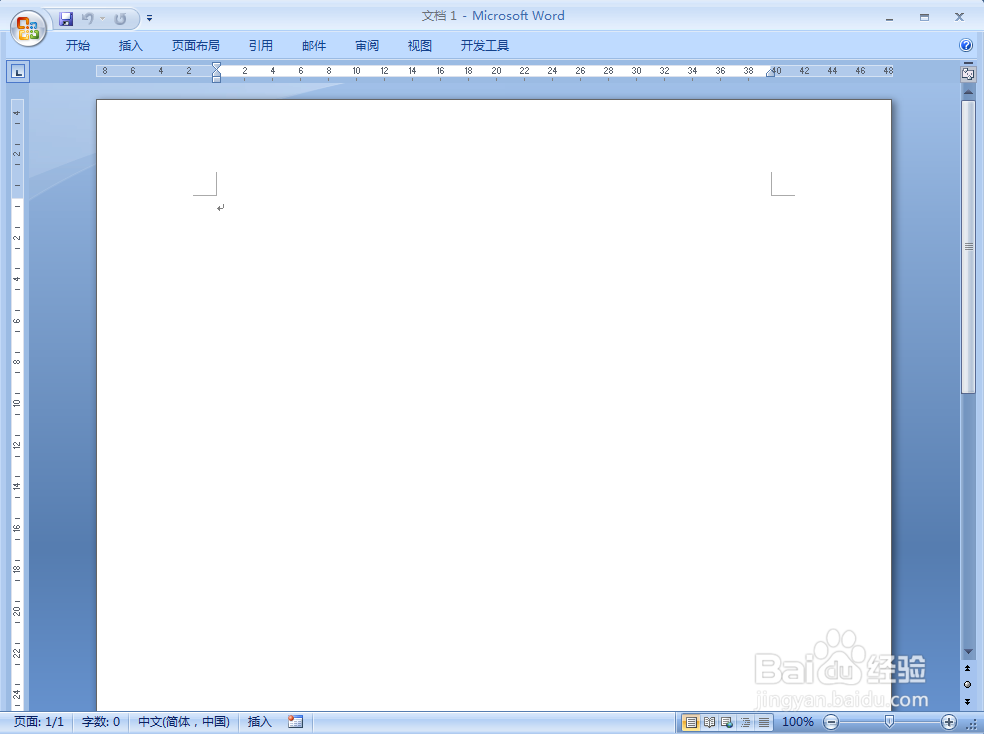The image size is (984, 734).
Task: Click scrollbar up arrow
Action: pos(968,92)
